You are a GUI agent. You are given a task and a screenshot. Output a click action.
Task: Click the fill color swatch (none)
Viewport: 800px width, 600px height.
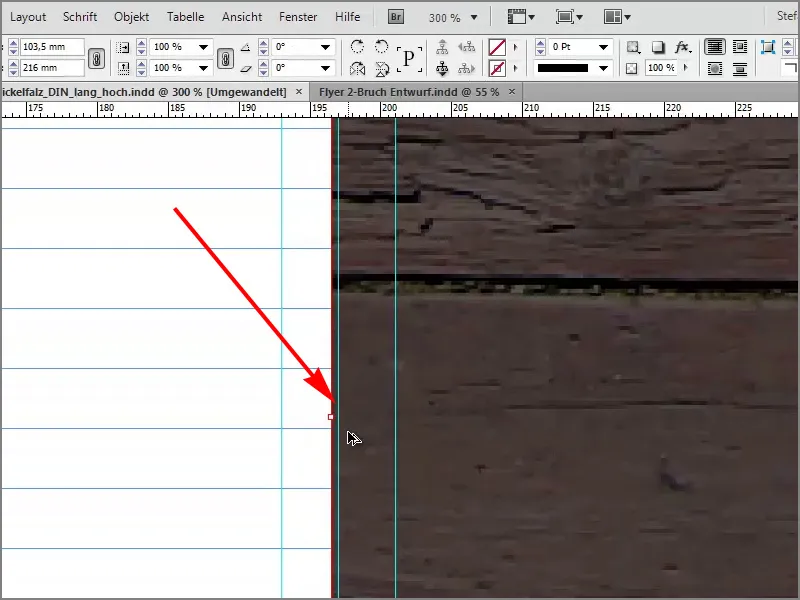click(497, 47)
